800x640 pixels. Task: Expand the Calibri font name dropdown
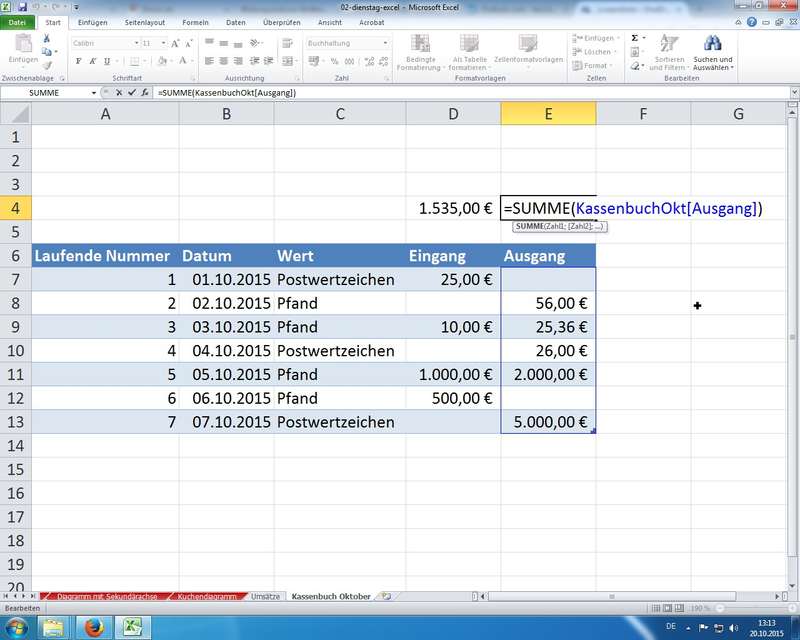(135, 44)
